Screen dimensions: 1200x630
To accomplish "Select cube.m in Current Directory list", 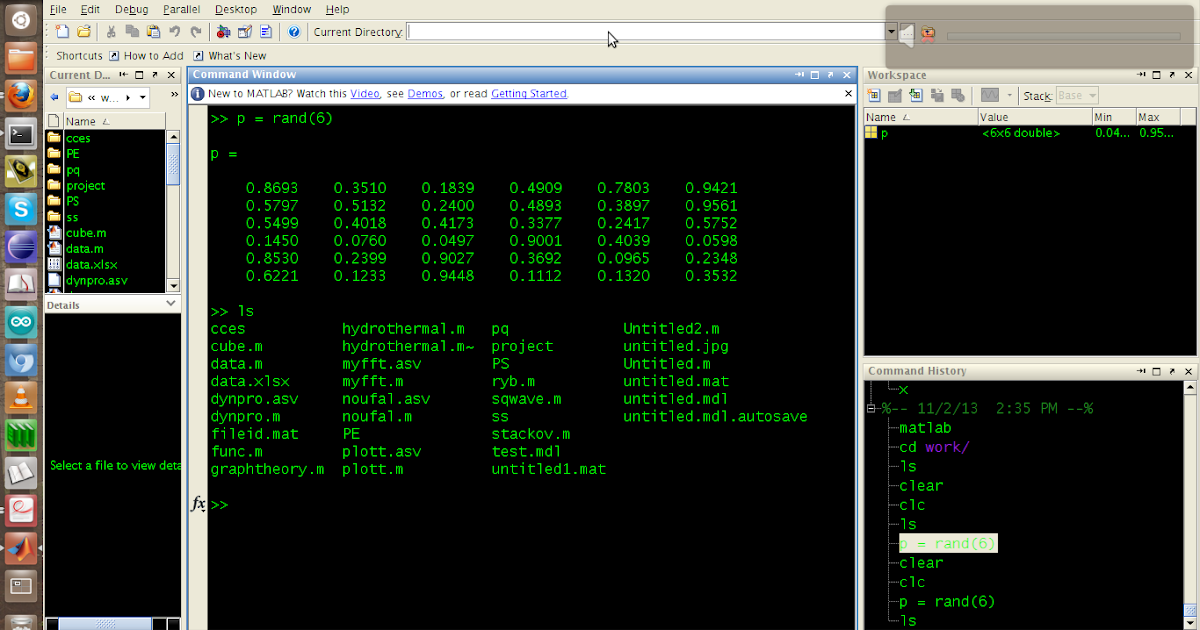I will click(86, 233).
